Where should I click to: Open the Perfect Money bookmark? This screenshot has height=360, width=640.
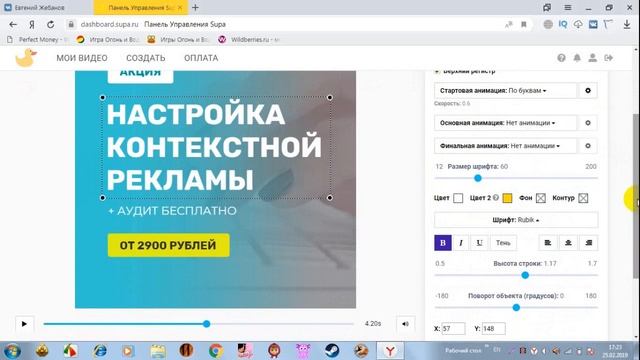click(x=37, y=40)
